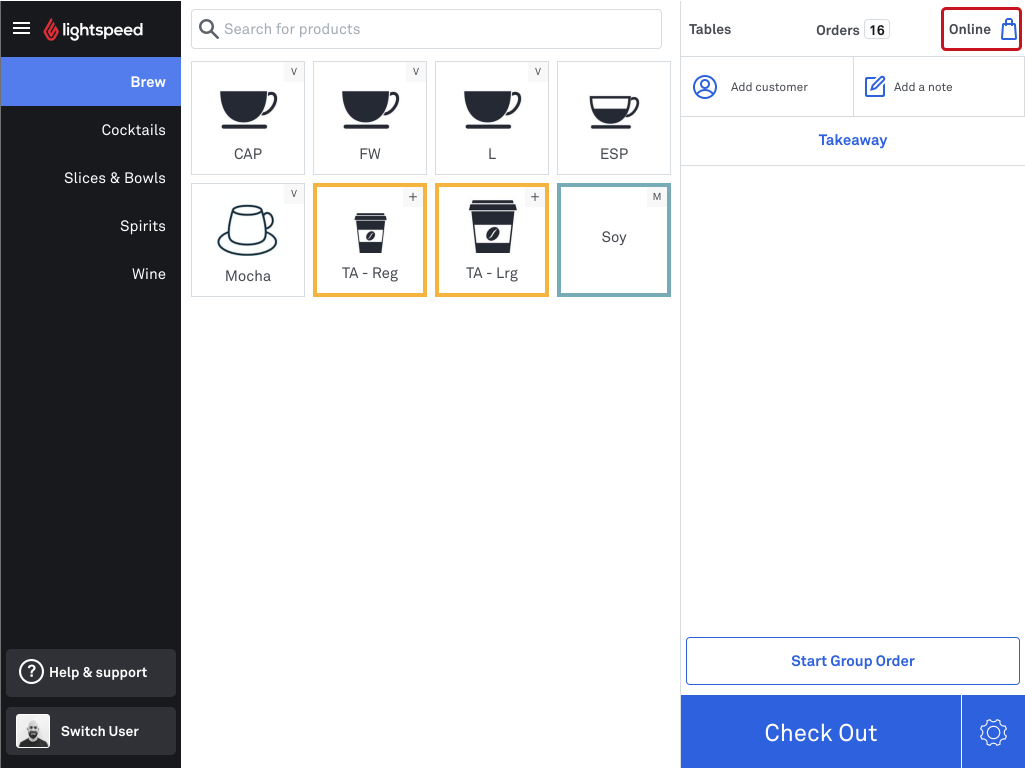The width and height of the screenshot is (1025, 768).
Task: Select the CAP coffee cup product
Action: 248,118
